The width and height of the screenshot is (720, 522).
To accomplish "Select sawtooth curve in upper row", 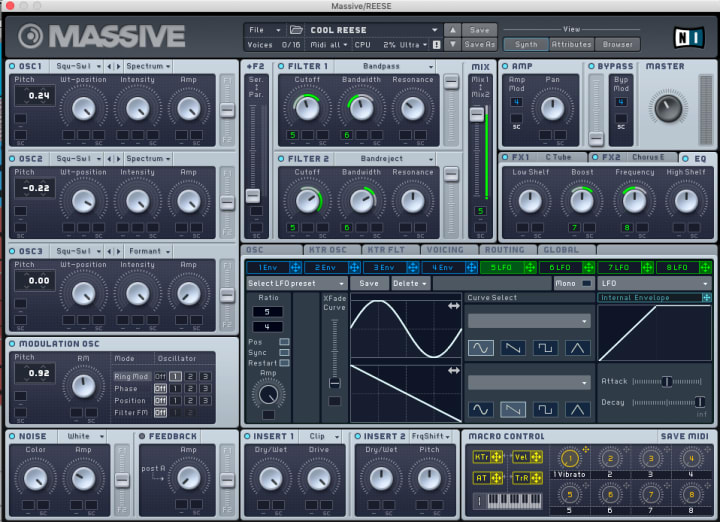I will click(x=512, y=348).
